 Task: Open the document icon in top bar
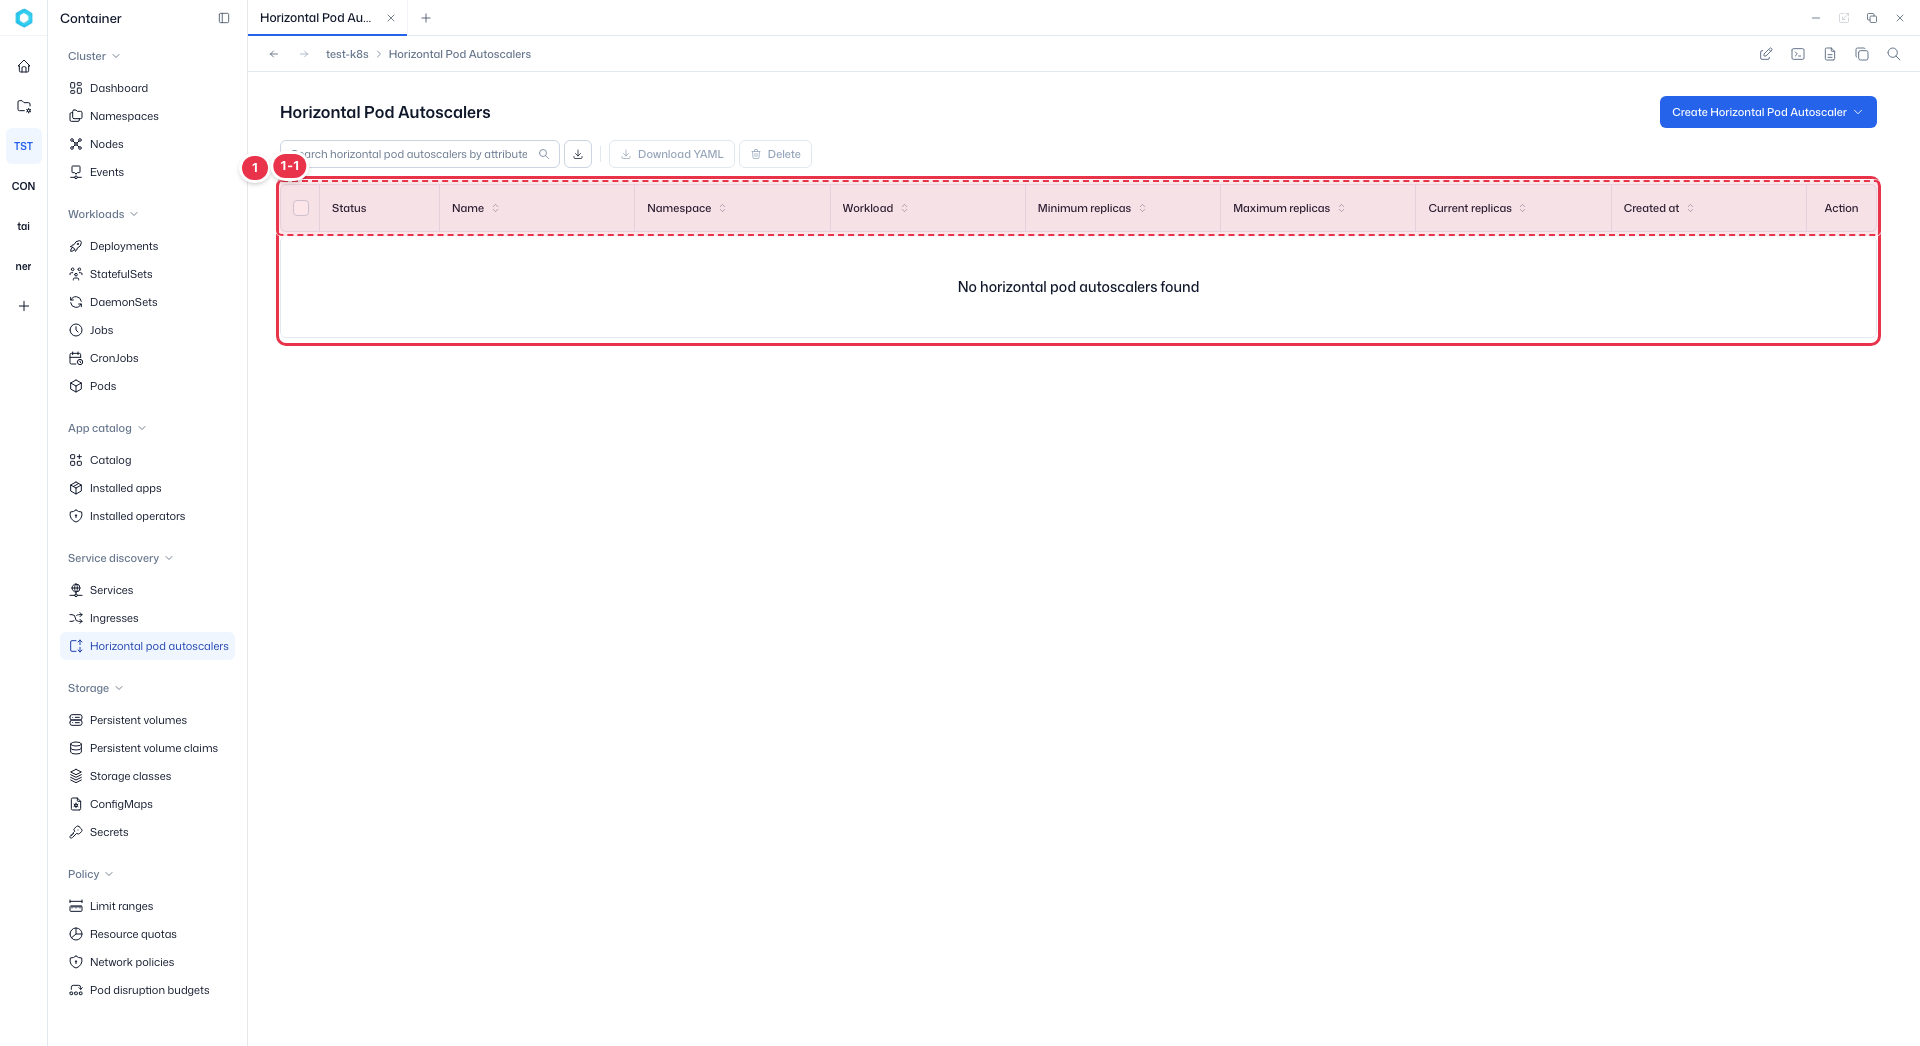point(1830,54)
